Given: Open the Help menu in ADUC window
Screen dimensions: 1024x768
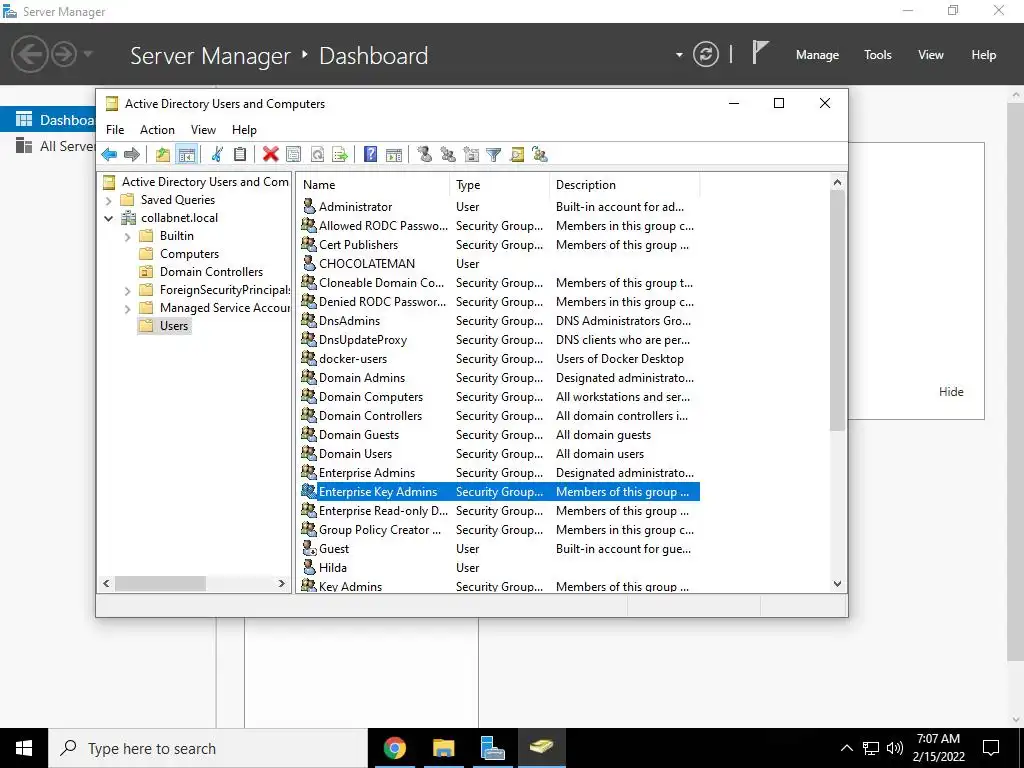Looking at the screenshot, I should pos(244,130).
